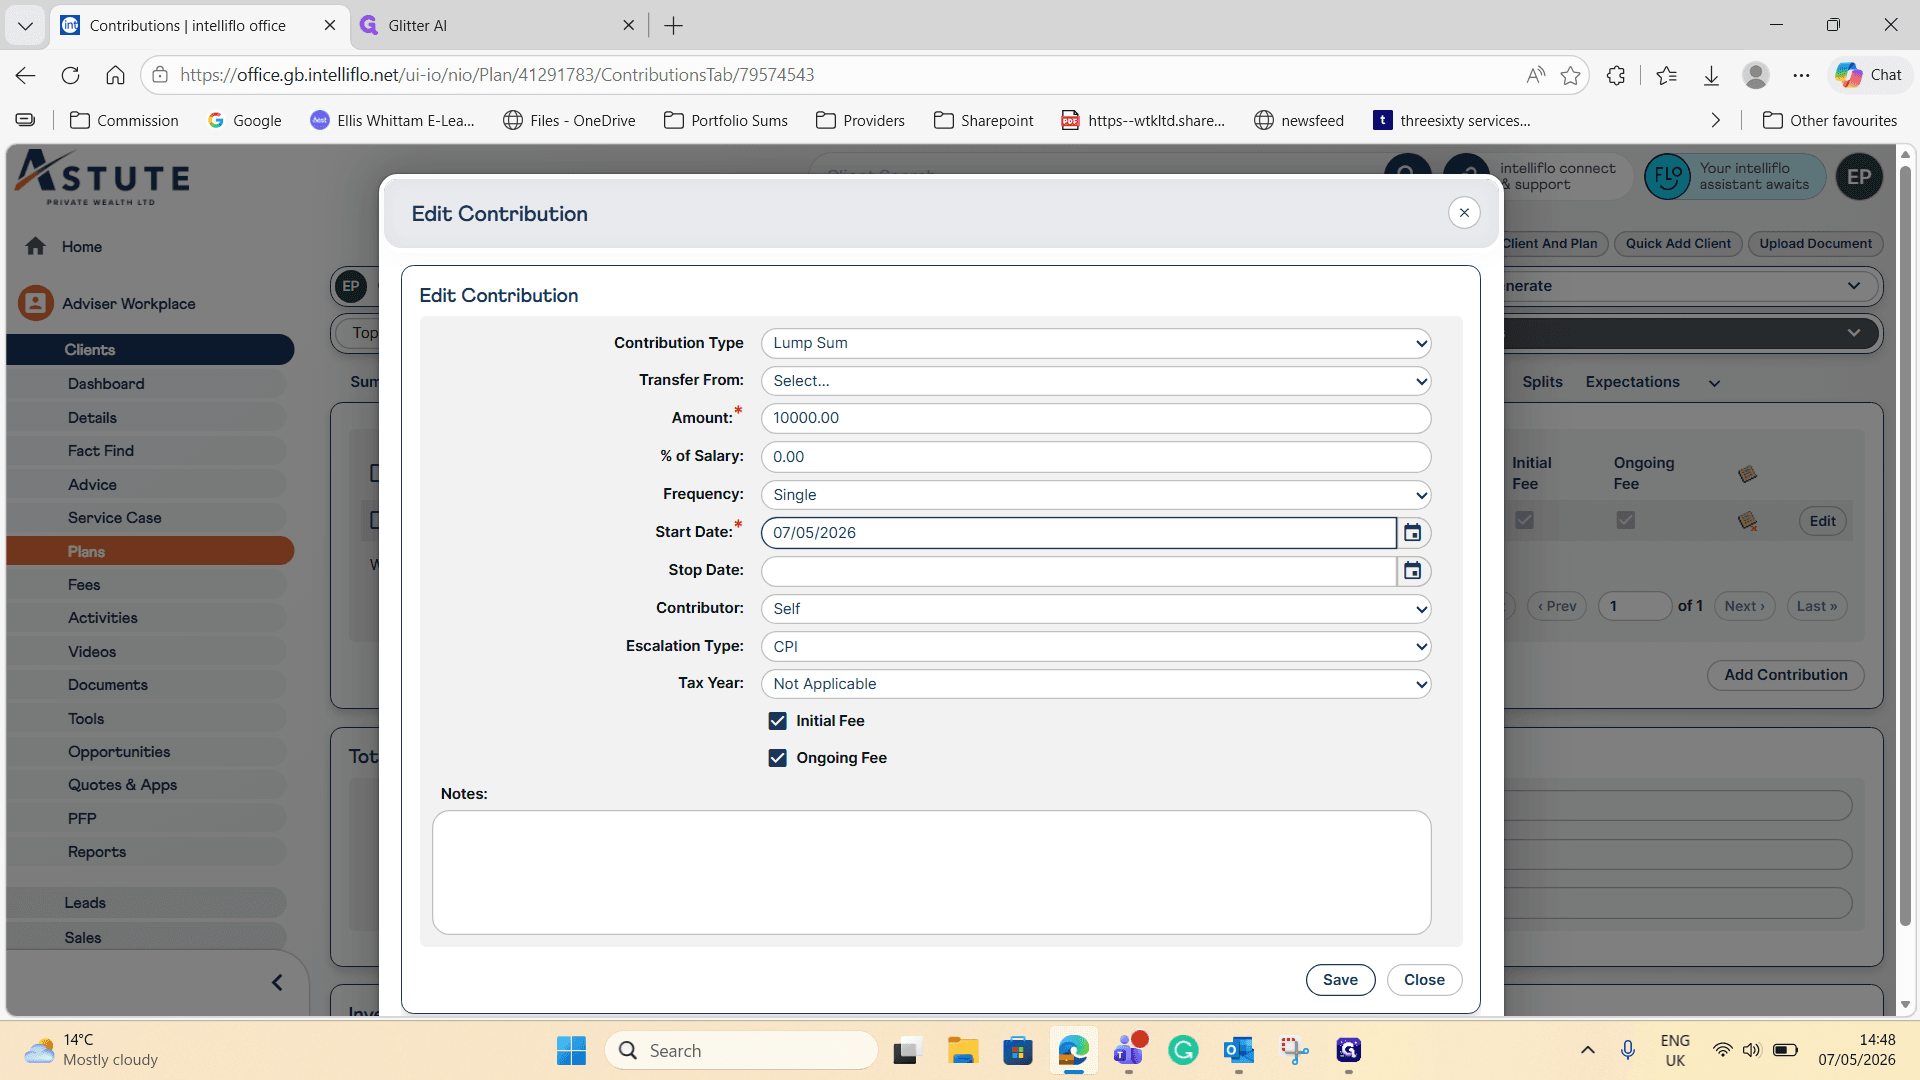Click the Home icon in sidebar
Screen dimensions: 1920x1080
pos(36,246)
